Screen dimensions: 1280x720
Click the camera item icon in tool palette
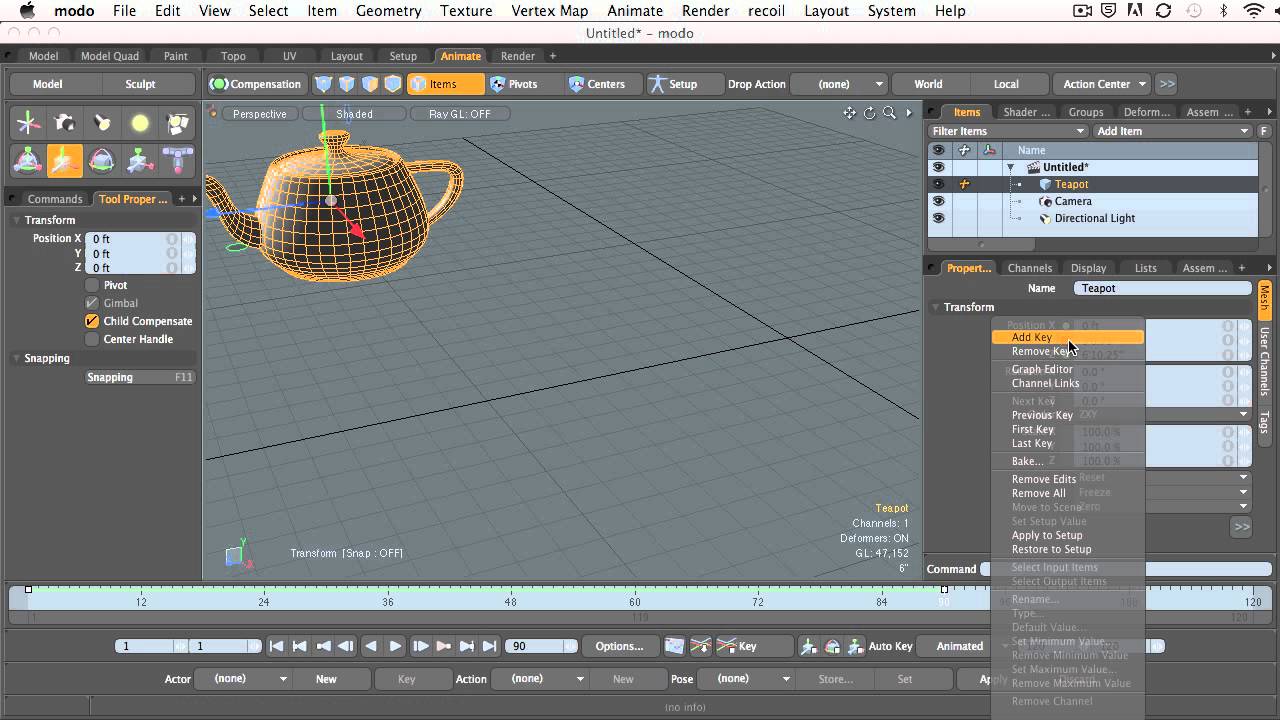(x=65, y=123)
